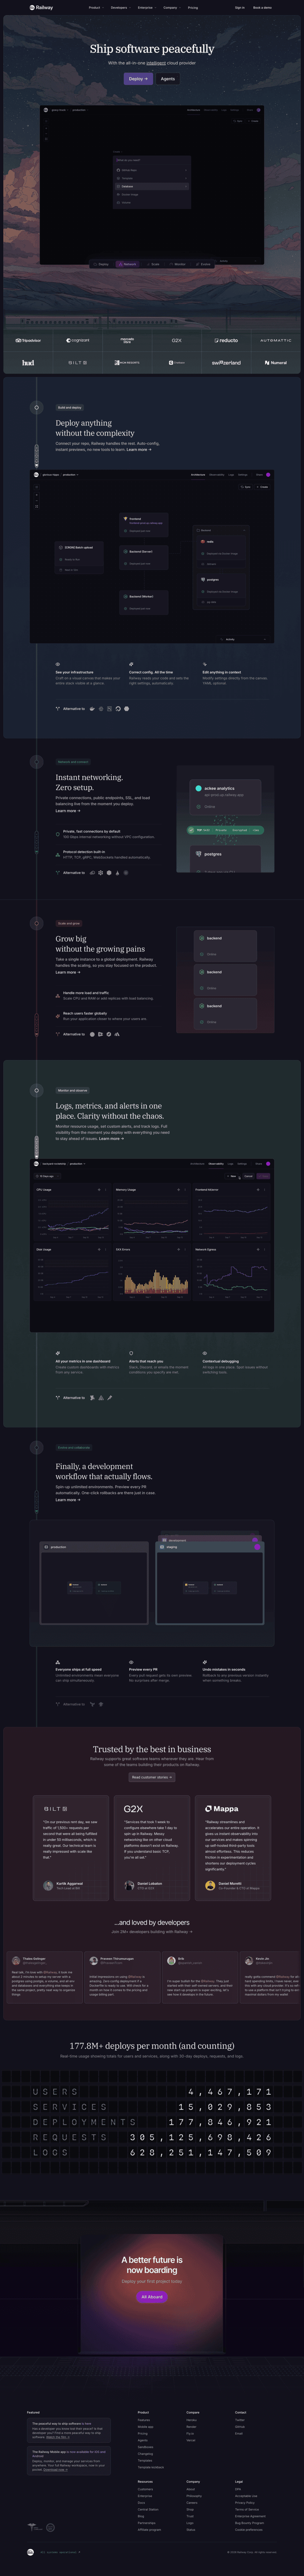This screenshot has width=304, height=2576.
Task: Open Templates link in footer
Action: point(145,2461)
